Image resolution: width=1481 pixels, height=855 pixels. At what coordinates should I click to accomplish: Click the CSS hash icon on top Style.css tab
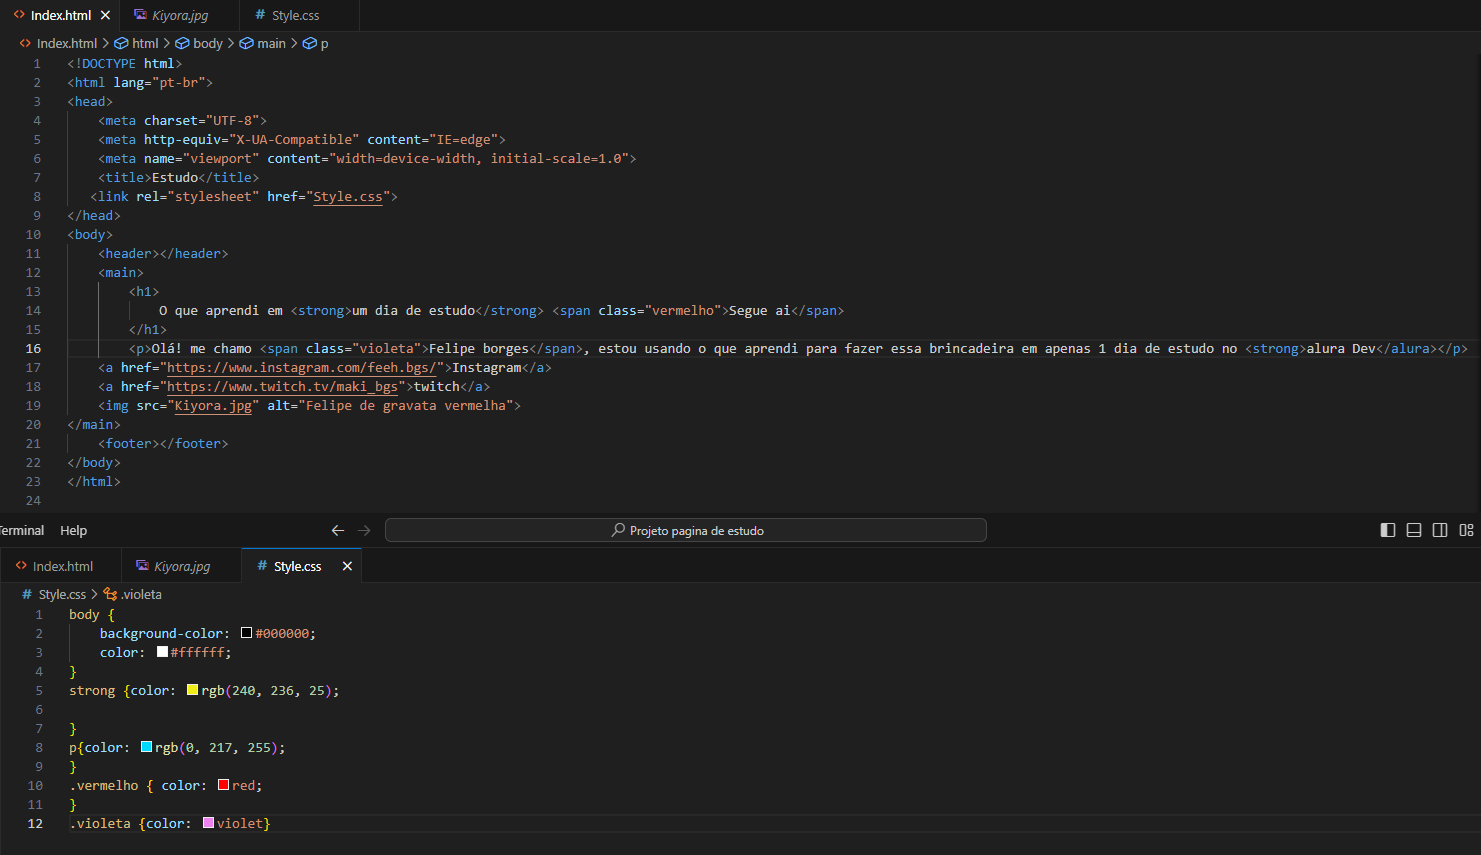[x=260, y=15]
